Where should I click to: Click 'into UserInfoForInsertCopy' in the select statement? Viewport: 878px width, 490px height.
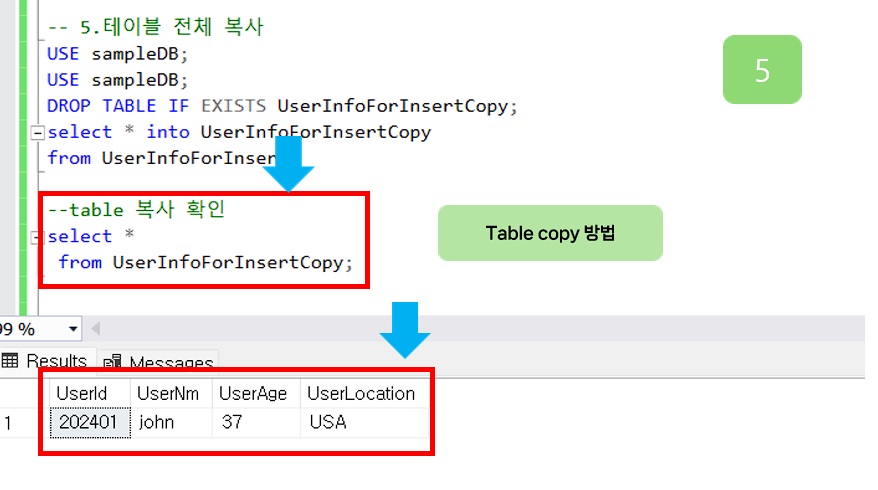coord(288,132)
